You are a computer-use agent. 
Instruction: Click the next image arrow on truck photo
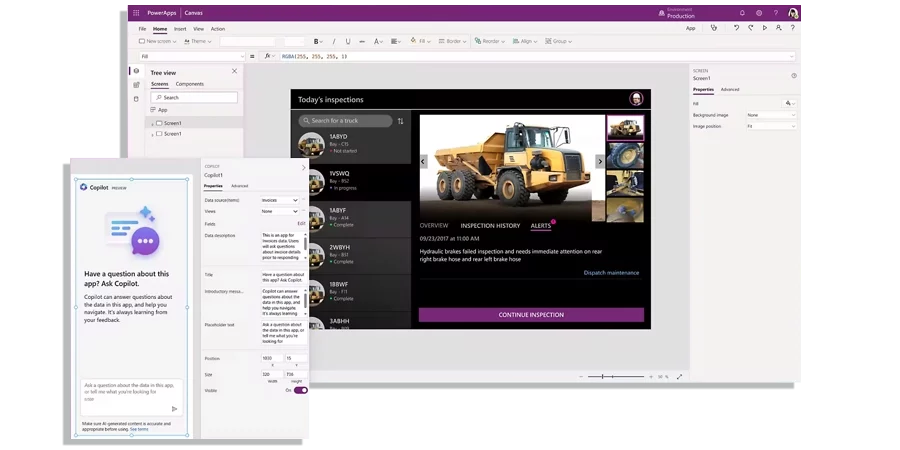click(x=600, y=161)
